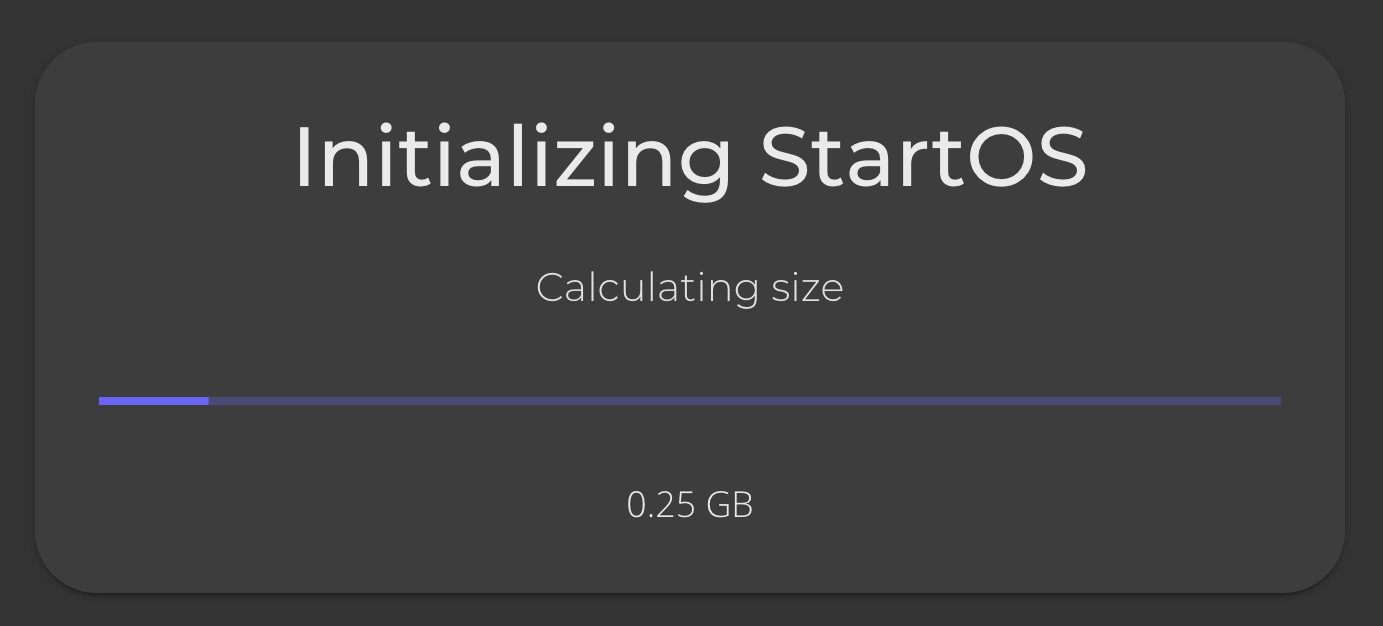The width and height of the screenshot is (1383, 626).
Task: Click the "0.25" number below the progress bar
Action: coord(660,505)
